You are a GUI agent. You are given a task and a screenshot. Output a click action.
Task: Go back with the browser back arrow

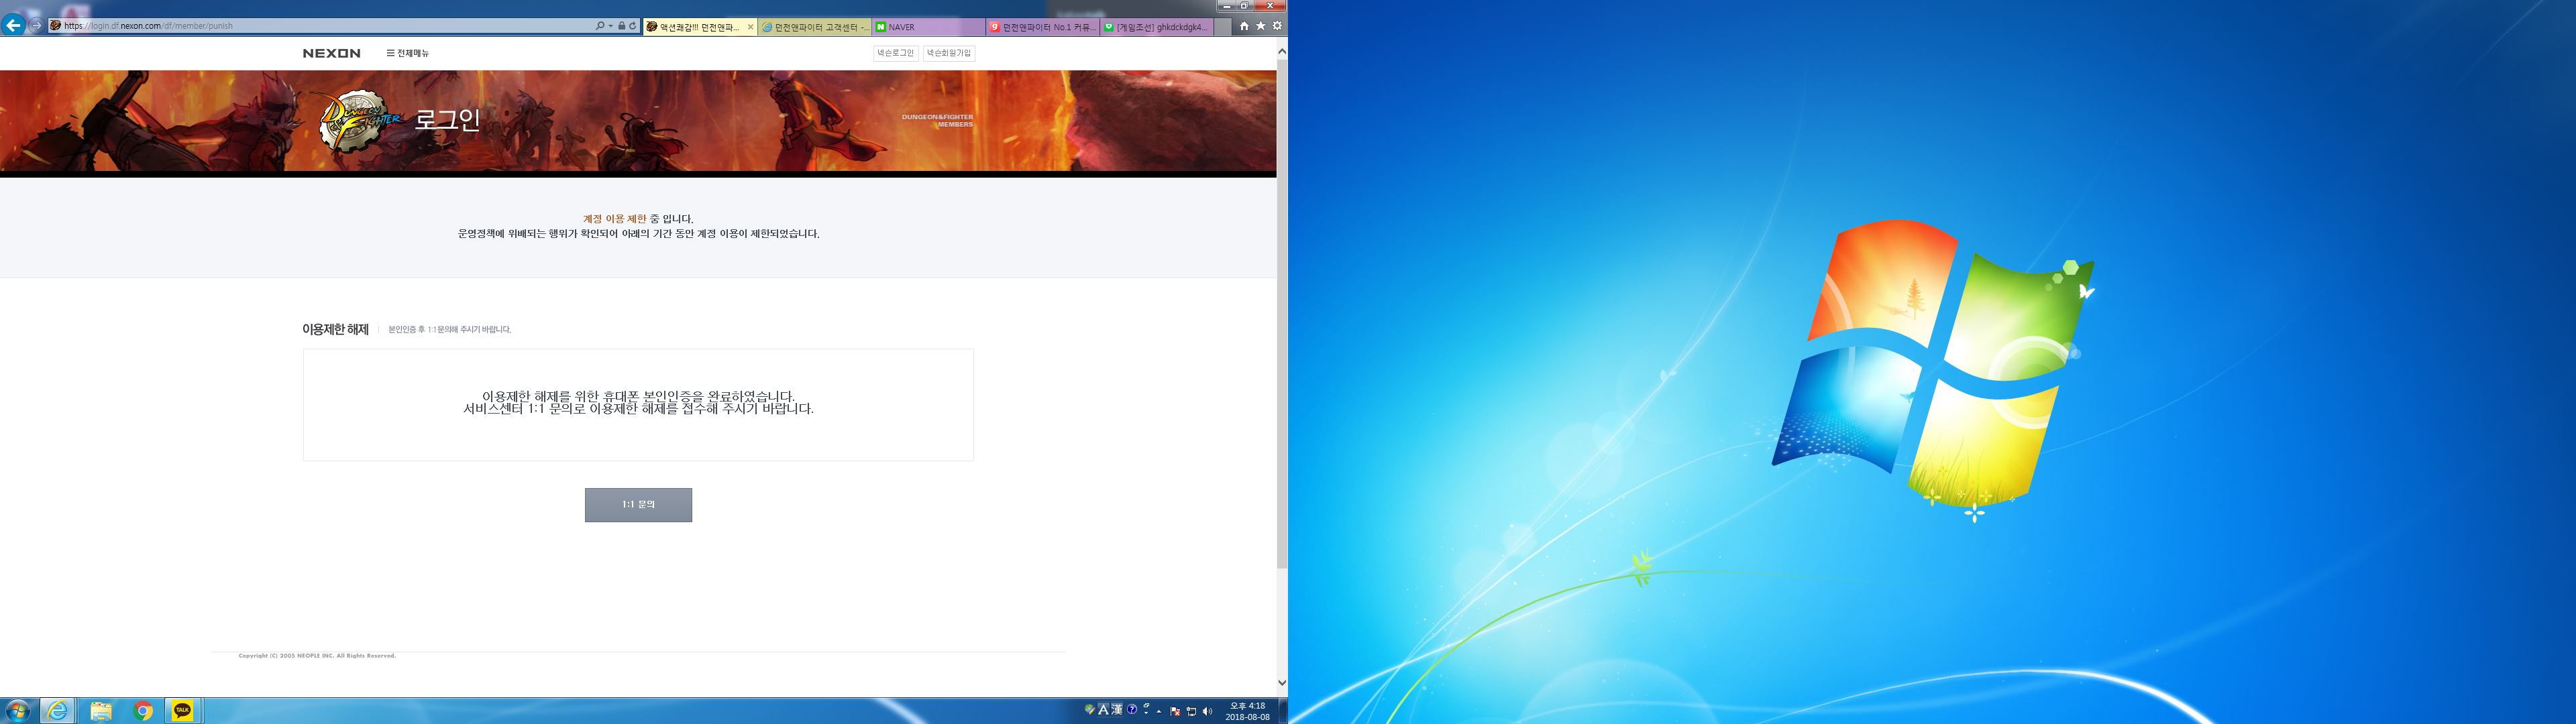tap(13, 25)
